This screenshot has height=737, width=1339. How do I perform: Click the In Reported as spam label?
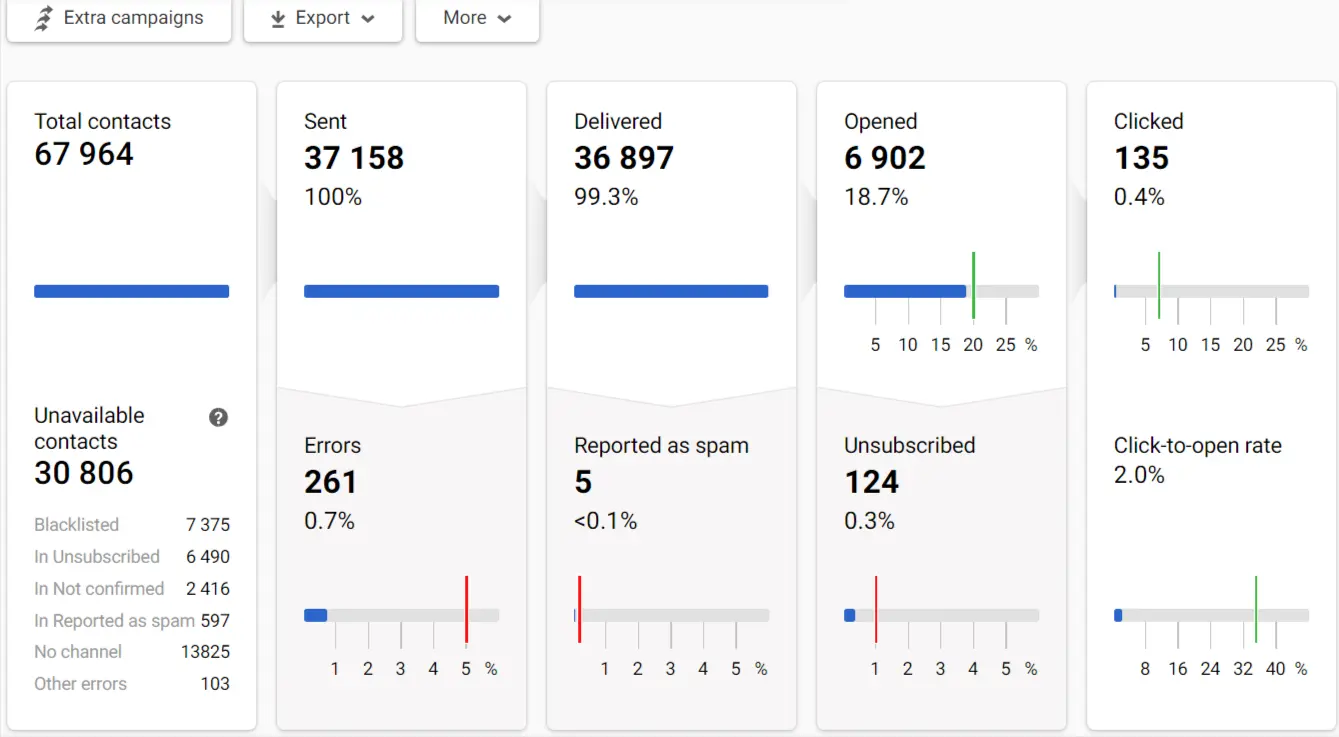coord(114,620)
